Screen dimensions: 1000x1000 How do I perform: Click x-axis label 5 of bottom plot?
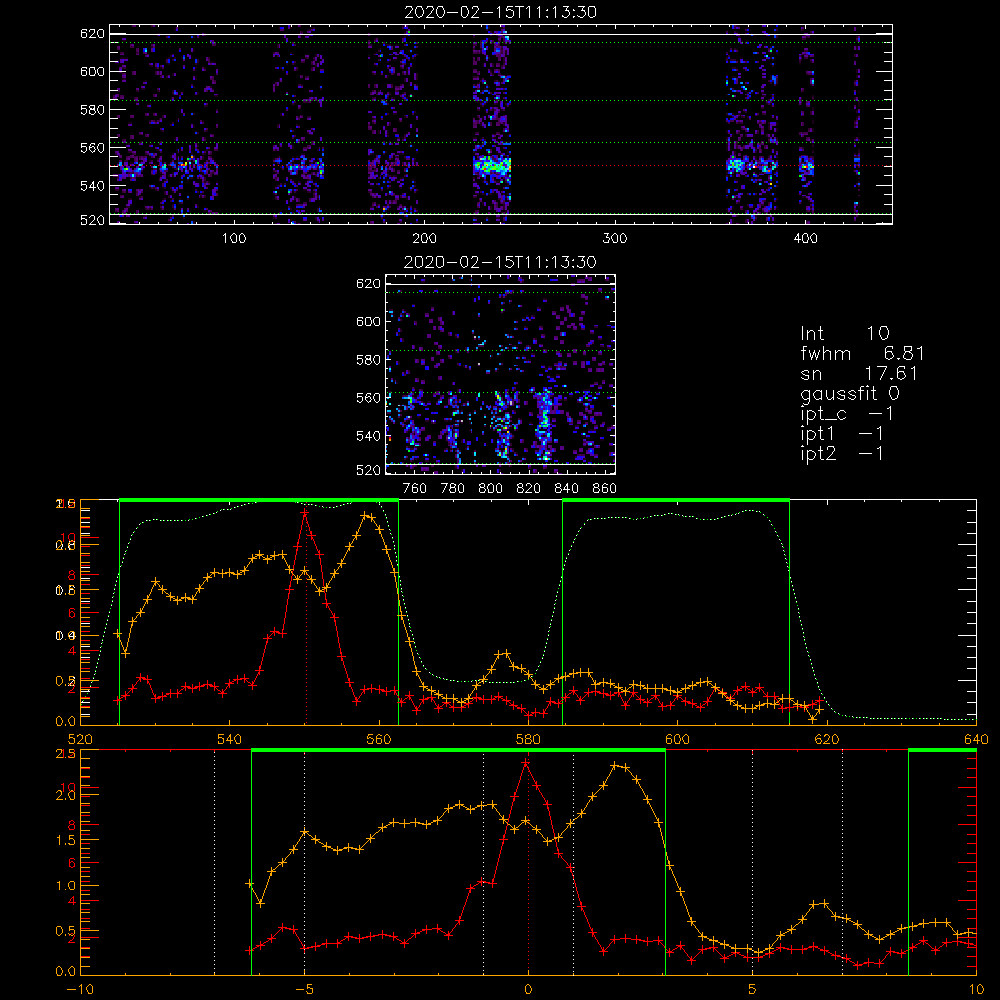click(x=753, y=989)
